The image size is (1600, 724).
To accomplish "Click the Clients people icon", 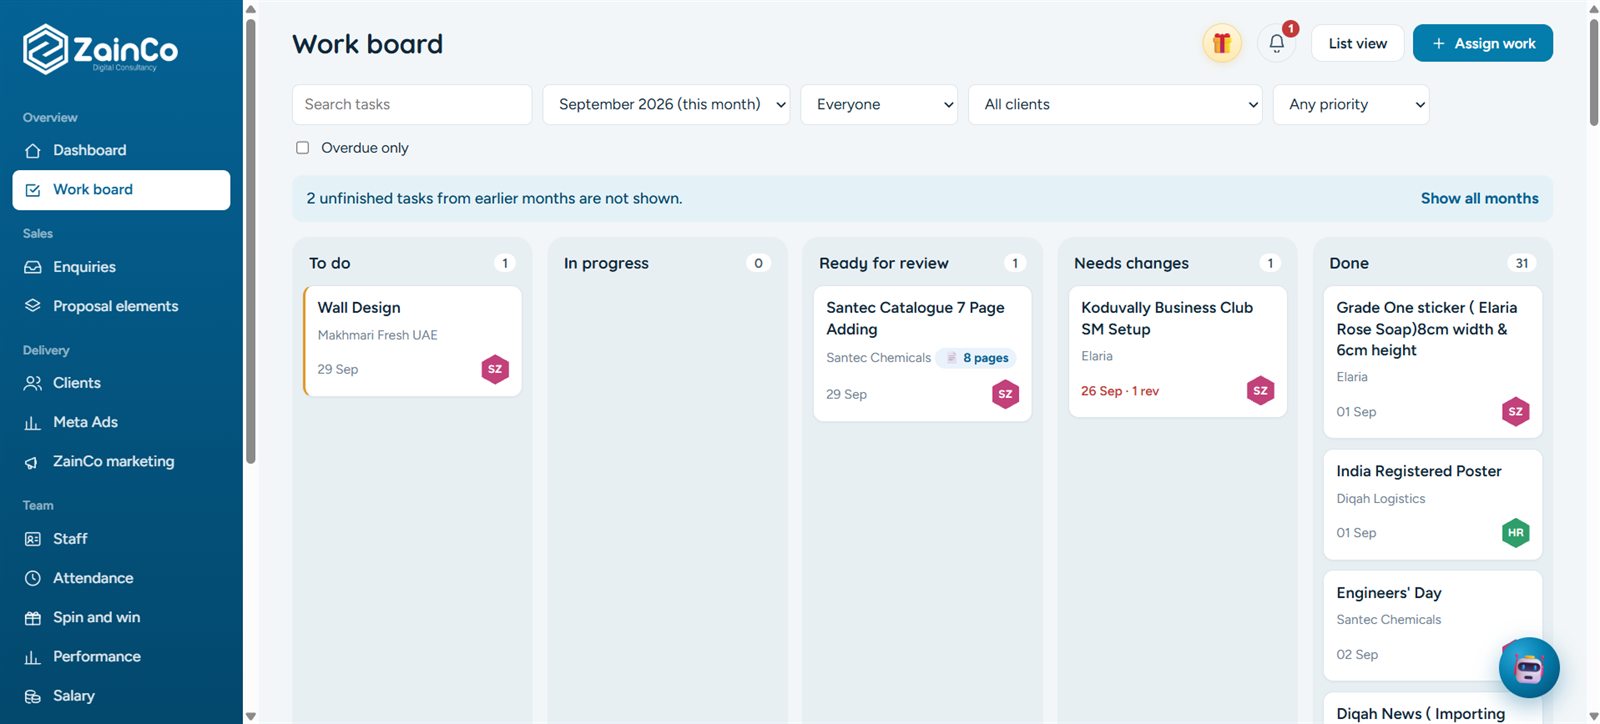I will coord(33,383).
